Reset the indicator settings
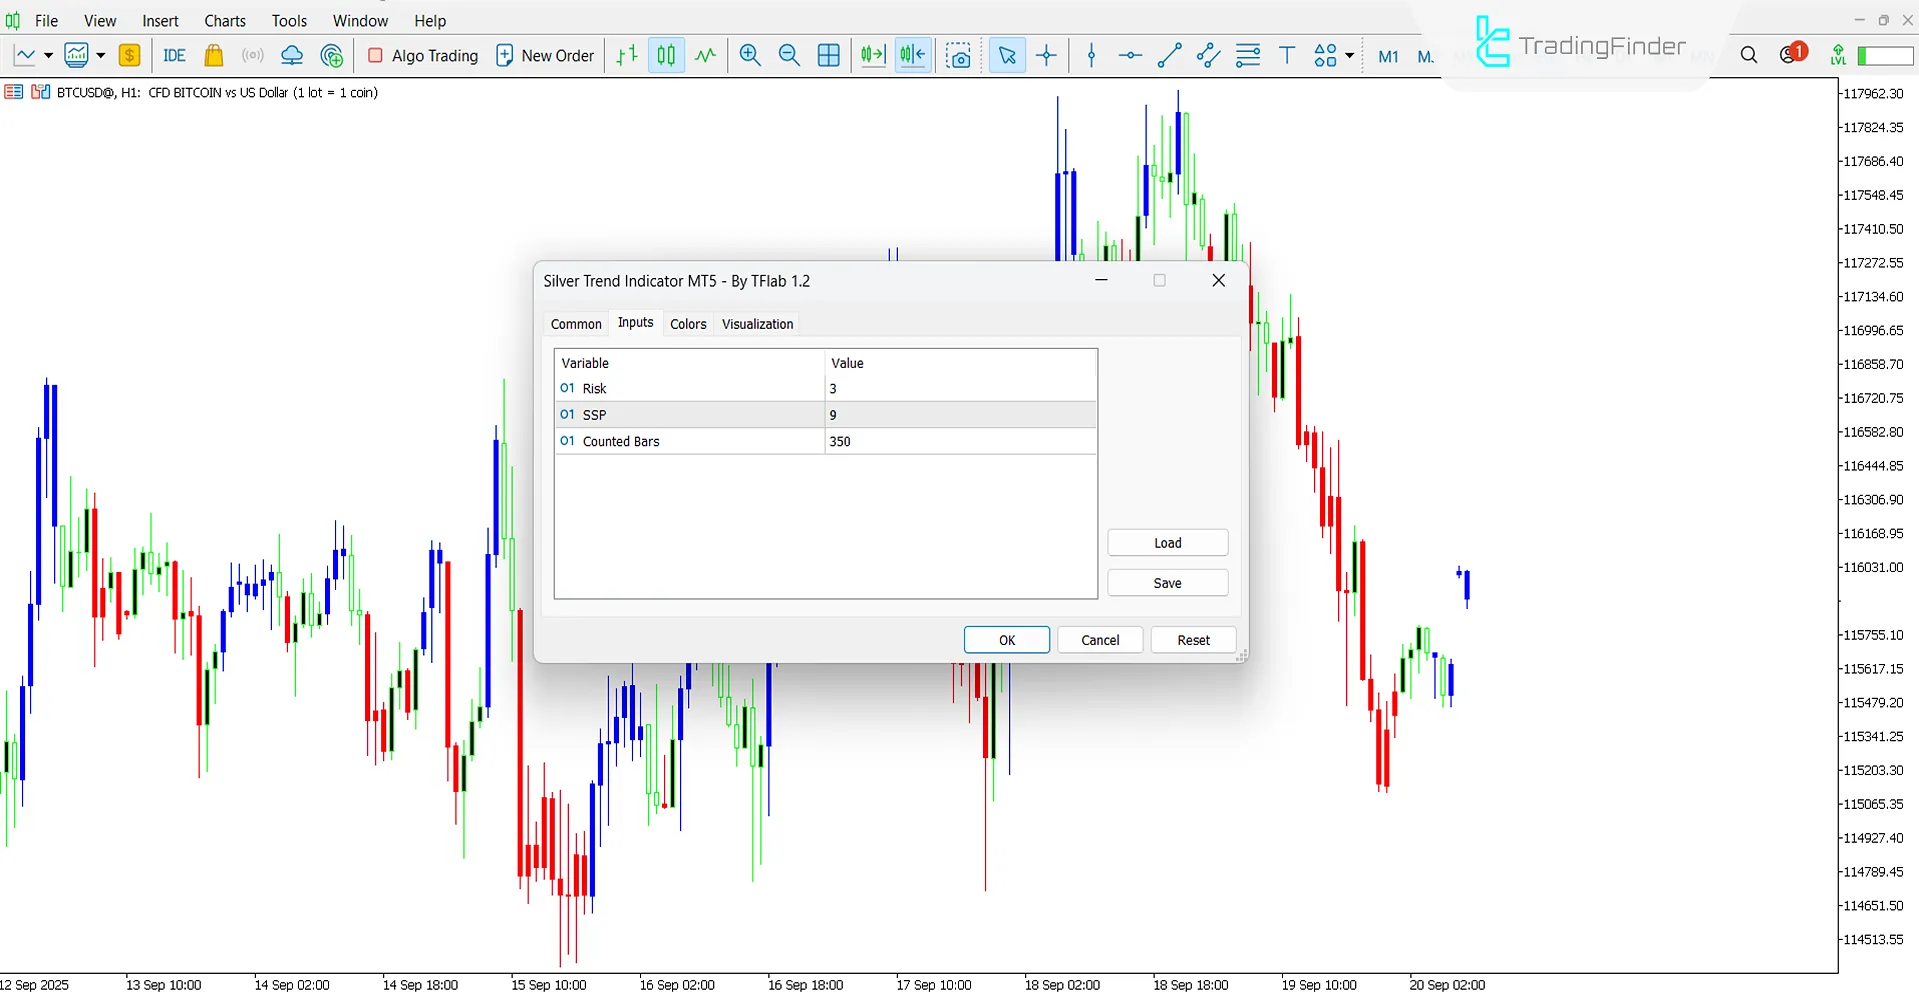The image size is (1919, 996). pyautogui.click(x=1193, y=639)
